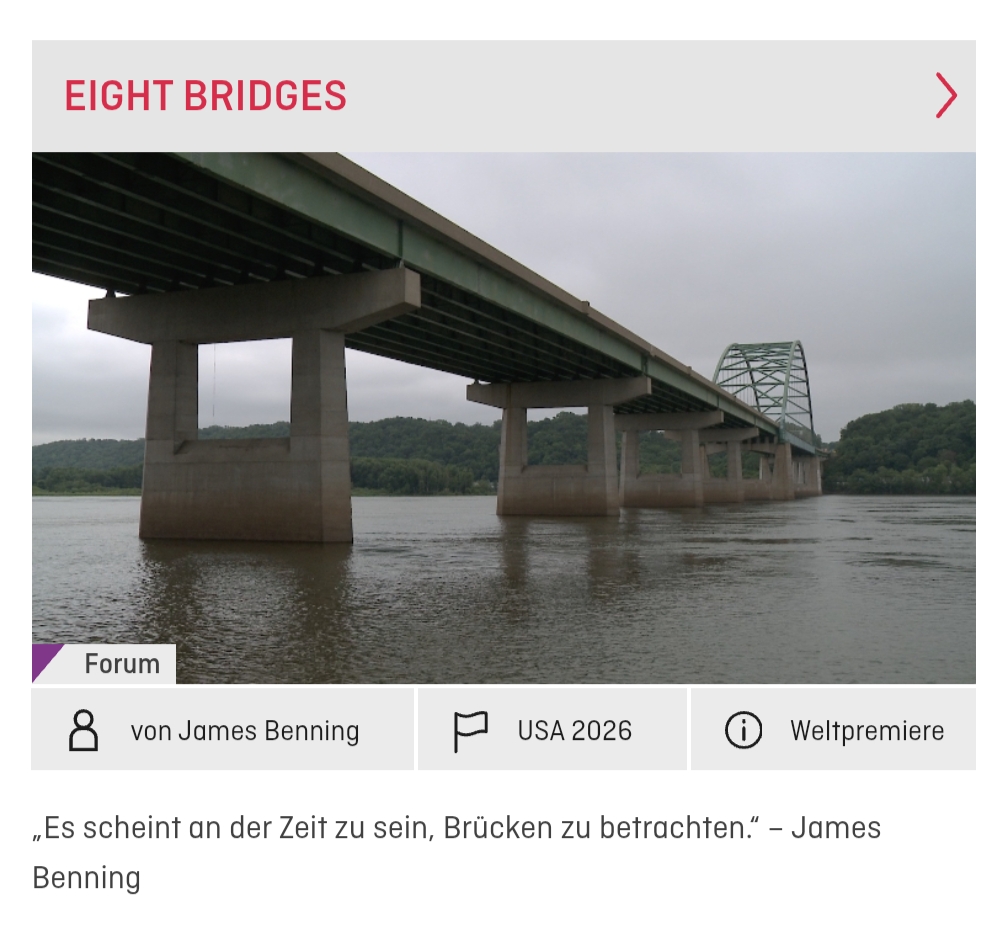Click the German quote about Brücken
The image size is (1008, 932).
pos(456,852)
